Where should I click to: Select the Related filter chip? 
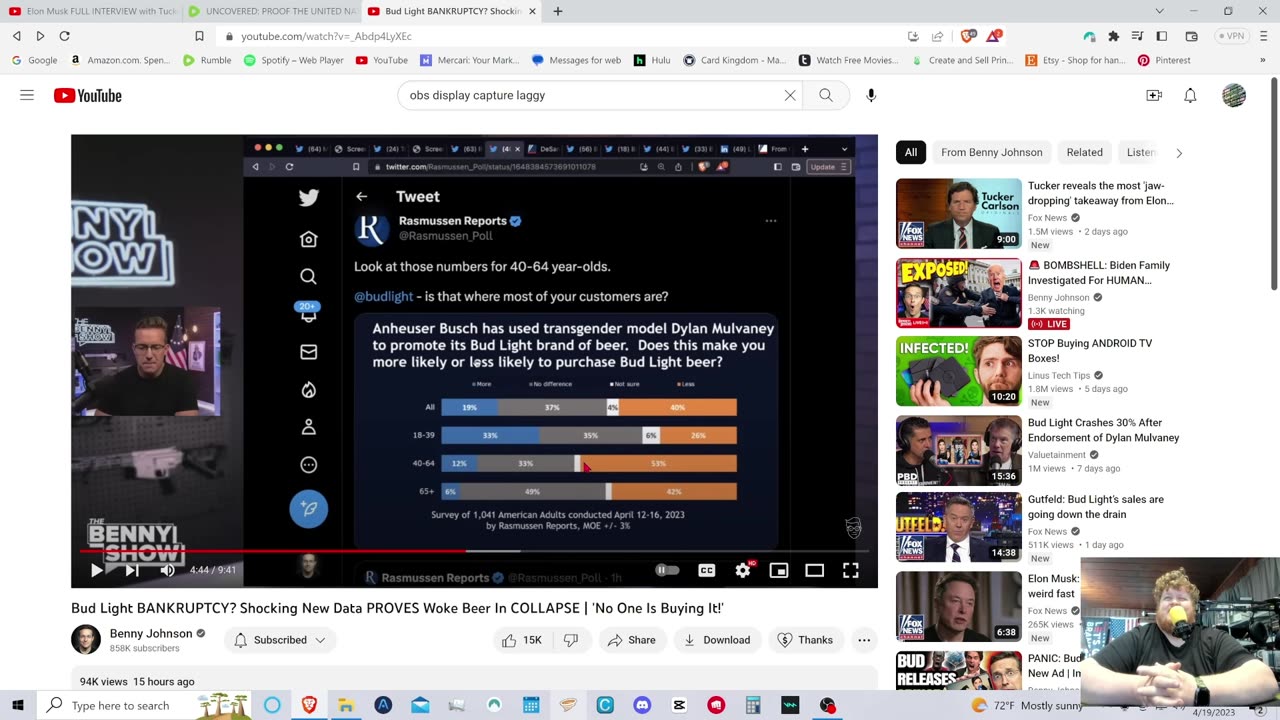pyautogui.click(x=1084, y=152)
